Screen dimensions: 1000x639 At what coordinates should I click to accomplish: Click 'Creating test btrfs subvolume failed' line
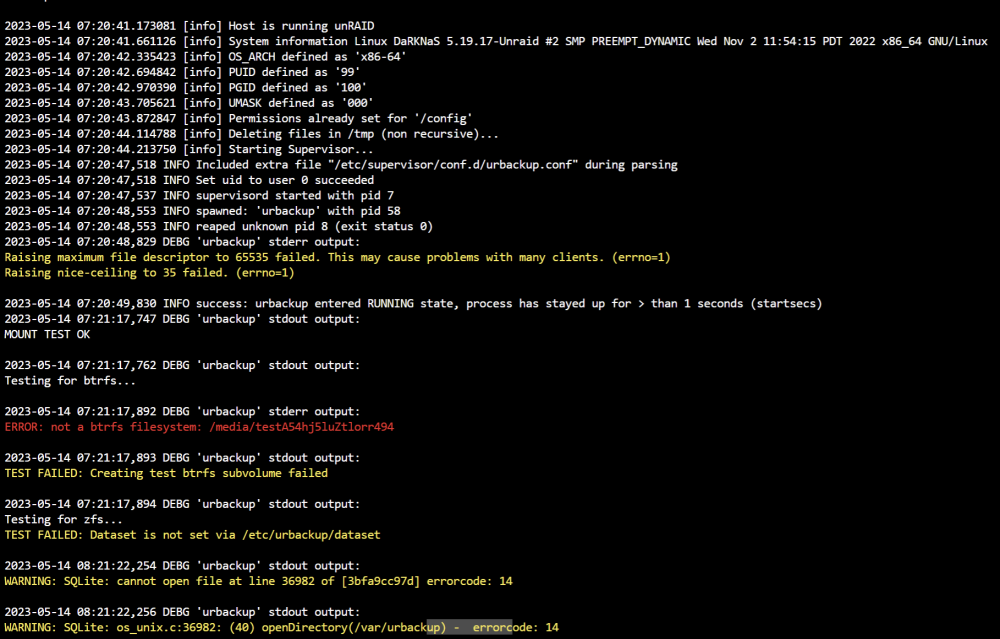click(x=166, y=473)
